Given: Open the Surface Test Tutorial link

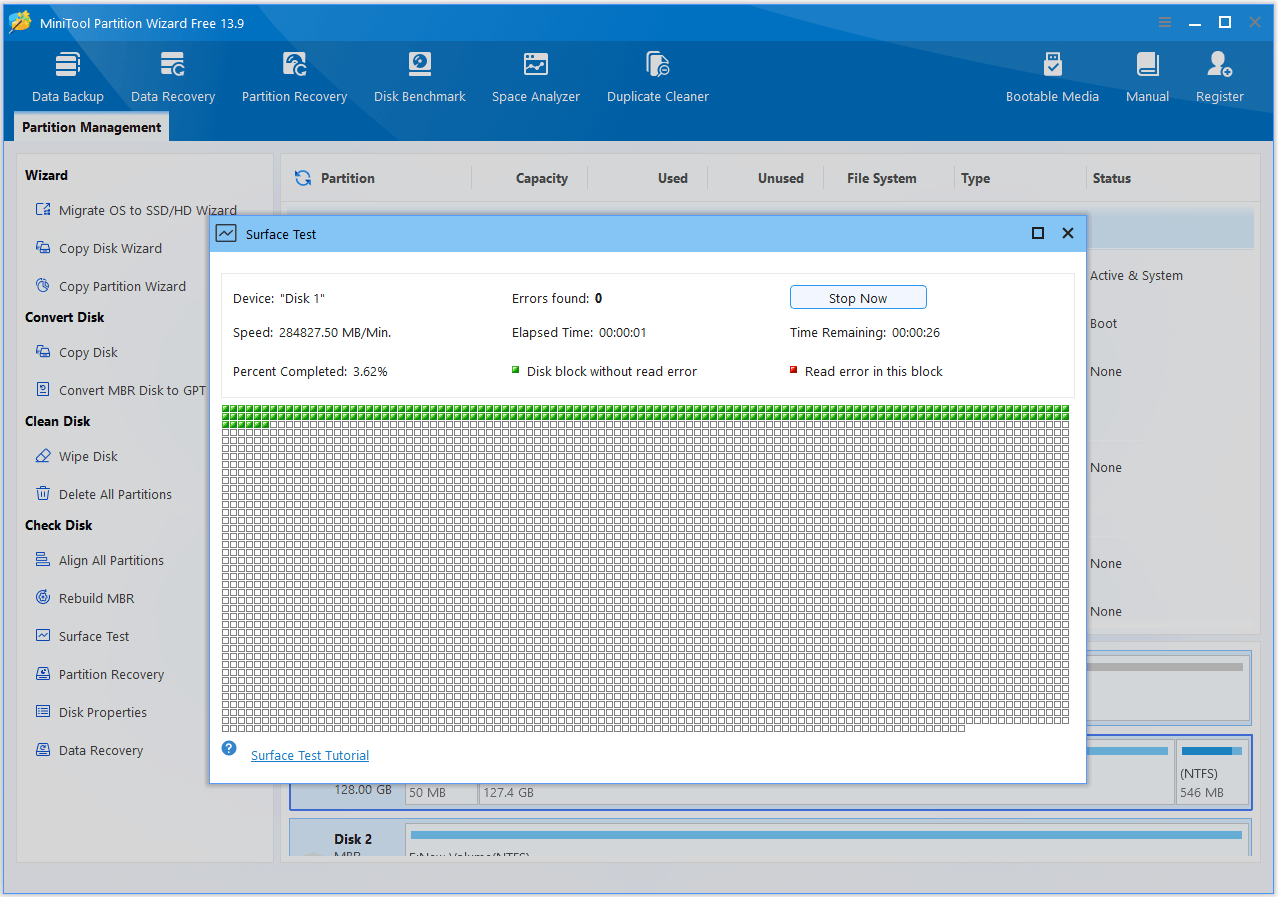Looking at the screenshot, I should (310, 756).
